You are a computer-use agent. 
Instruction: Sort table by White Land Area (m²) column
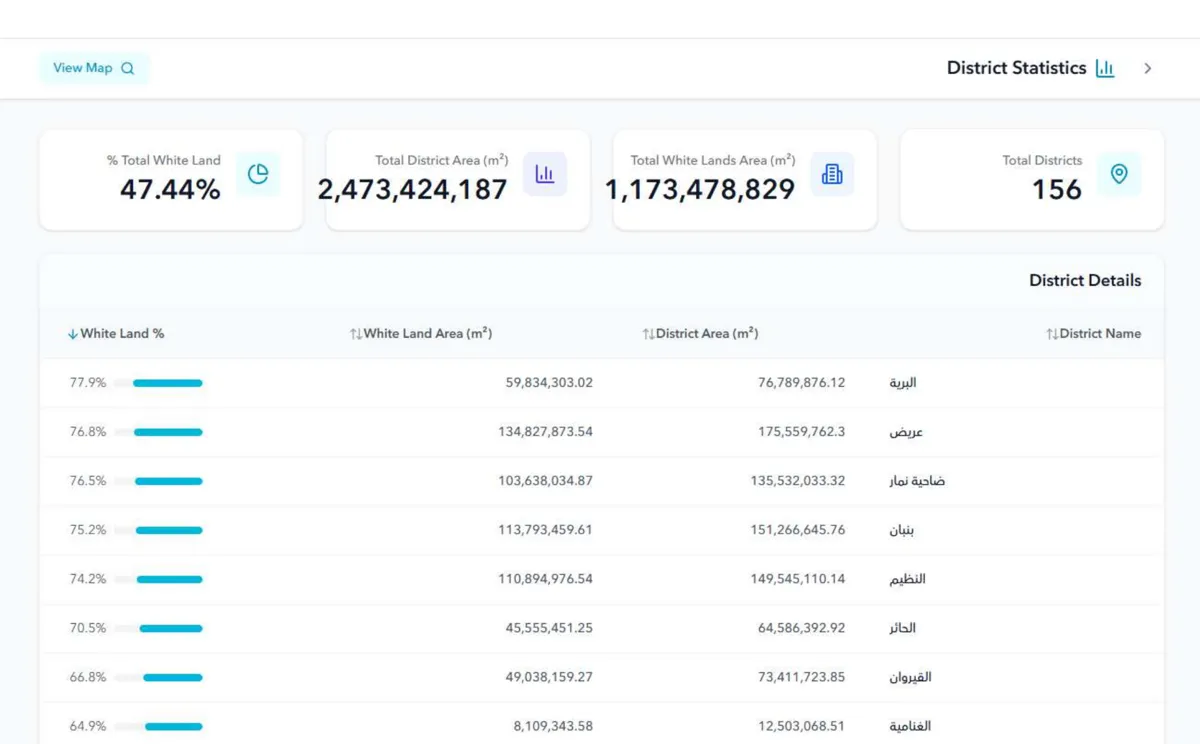coord(421,333)
